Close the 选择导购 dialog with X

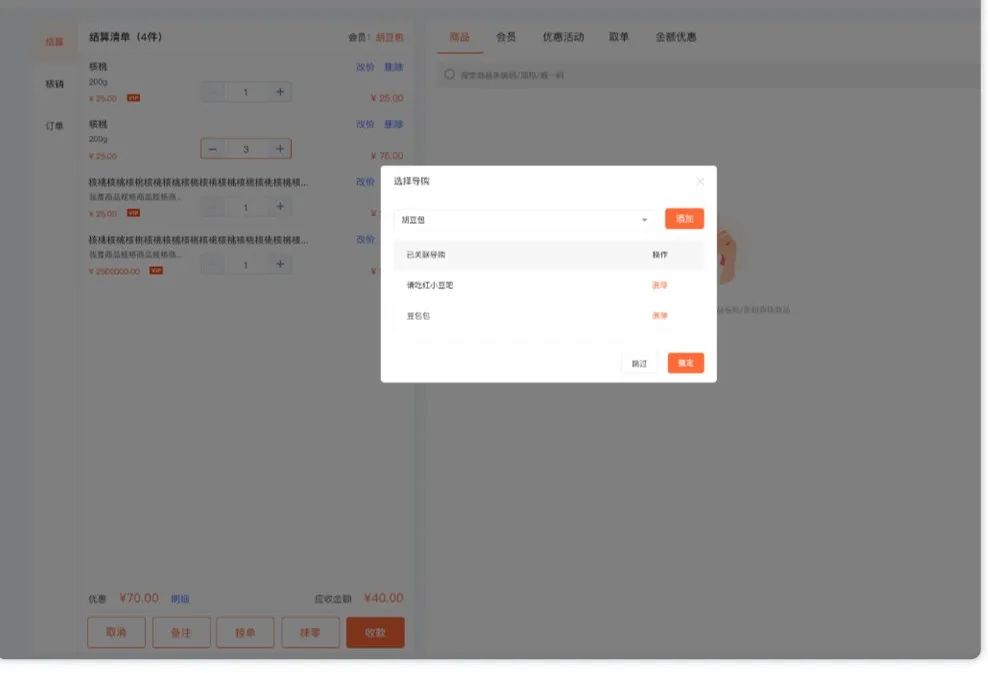click(x=700, y=181)
